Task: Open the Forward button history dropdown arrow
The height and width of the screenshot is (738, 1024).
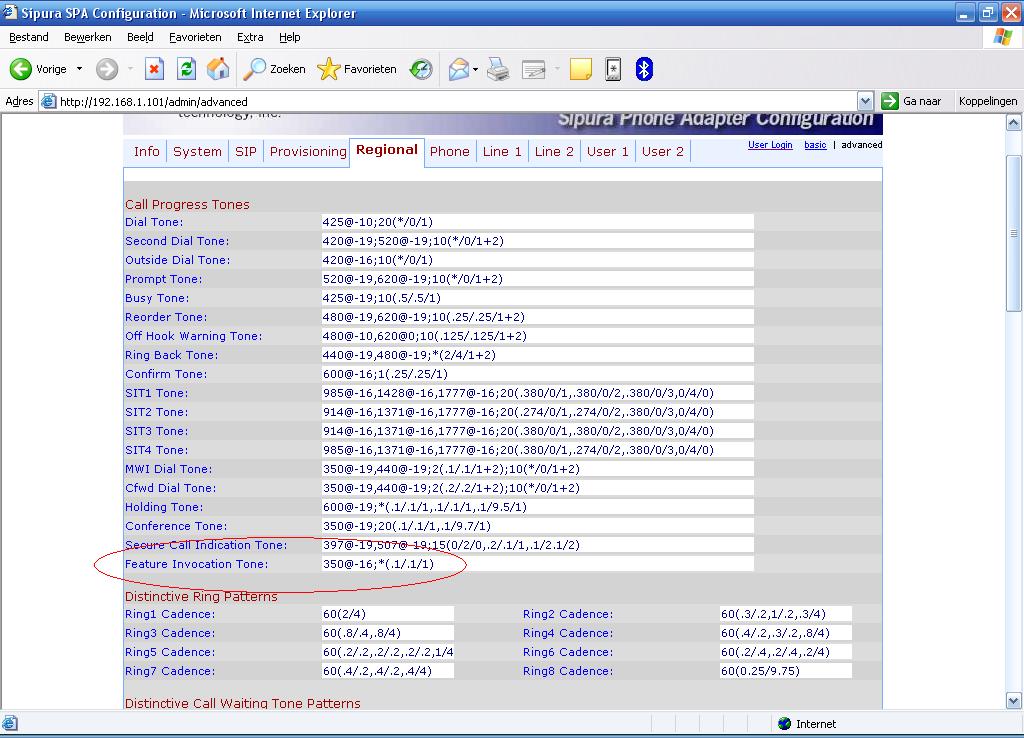Action: pos(130,69)
